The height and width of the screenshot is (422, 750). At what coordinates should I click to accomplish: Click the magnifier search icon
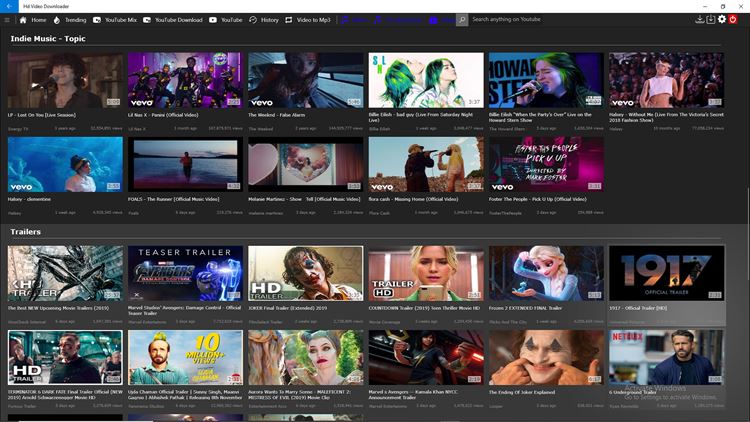pyautogui.click(x=462, y=20)
